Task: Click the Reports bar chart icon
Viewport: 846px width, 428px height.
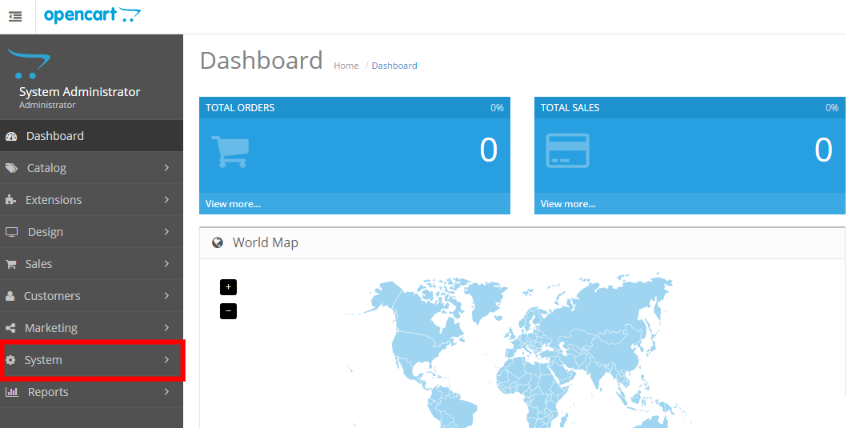Action: click(12, 392)
